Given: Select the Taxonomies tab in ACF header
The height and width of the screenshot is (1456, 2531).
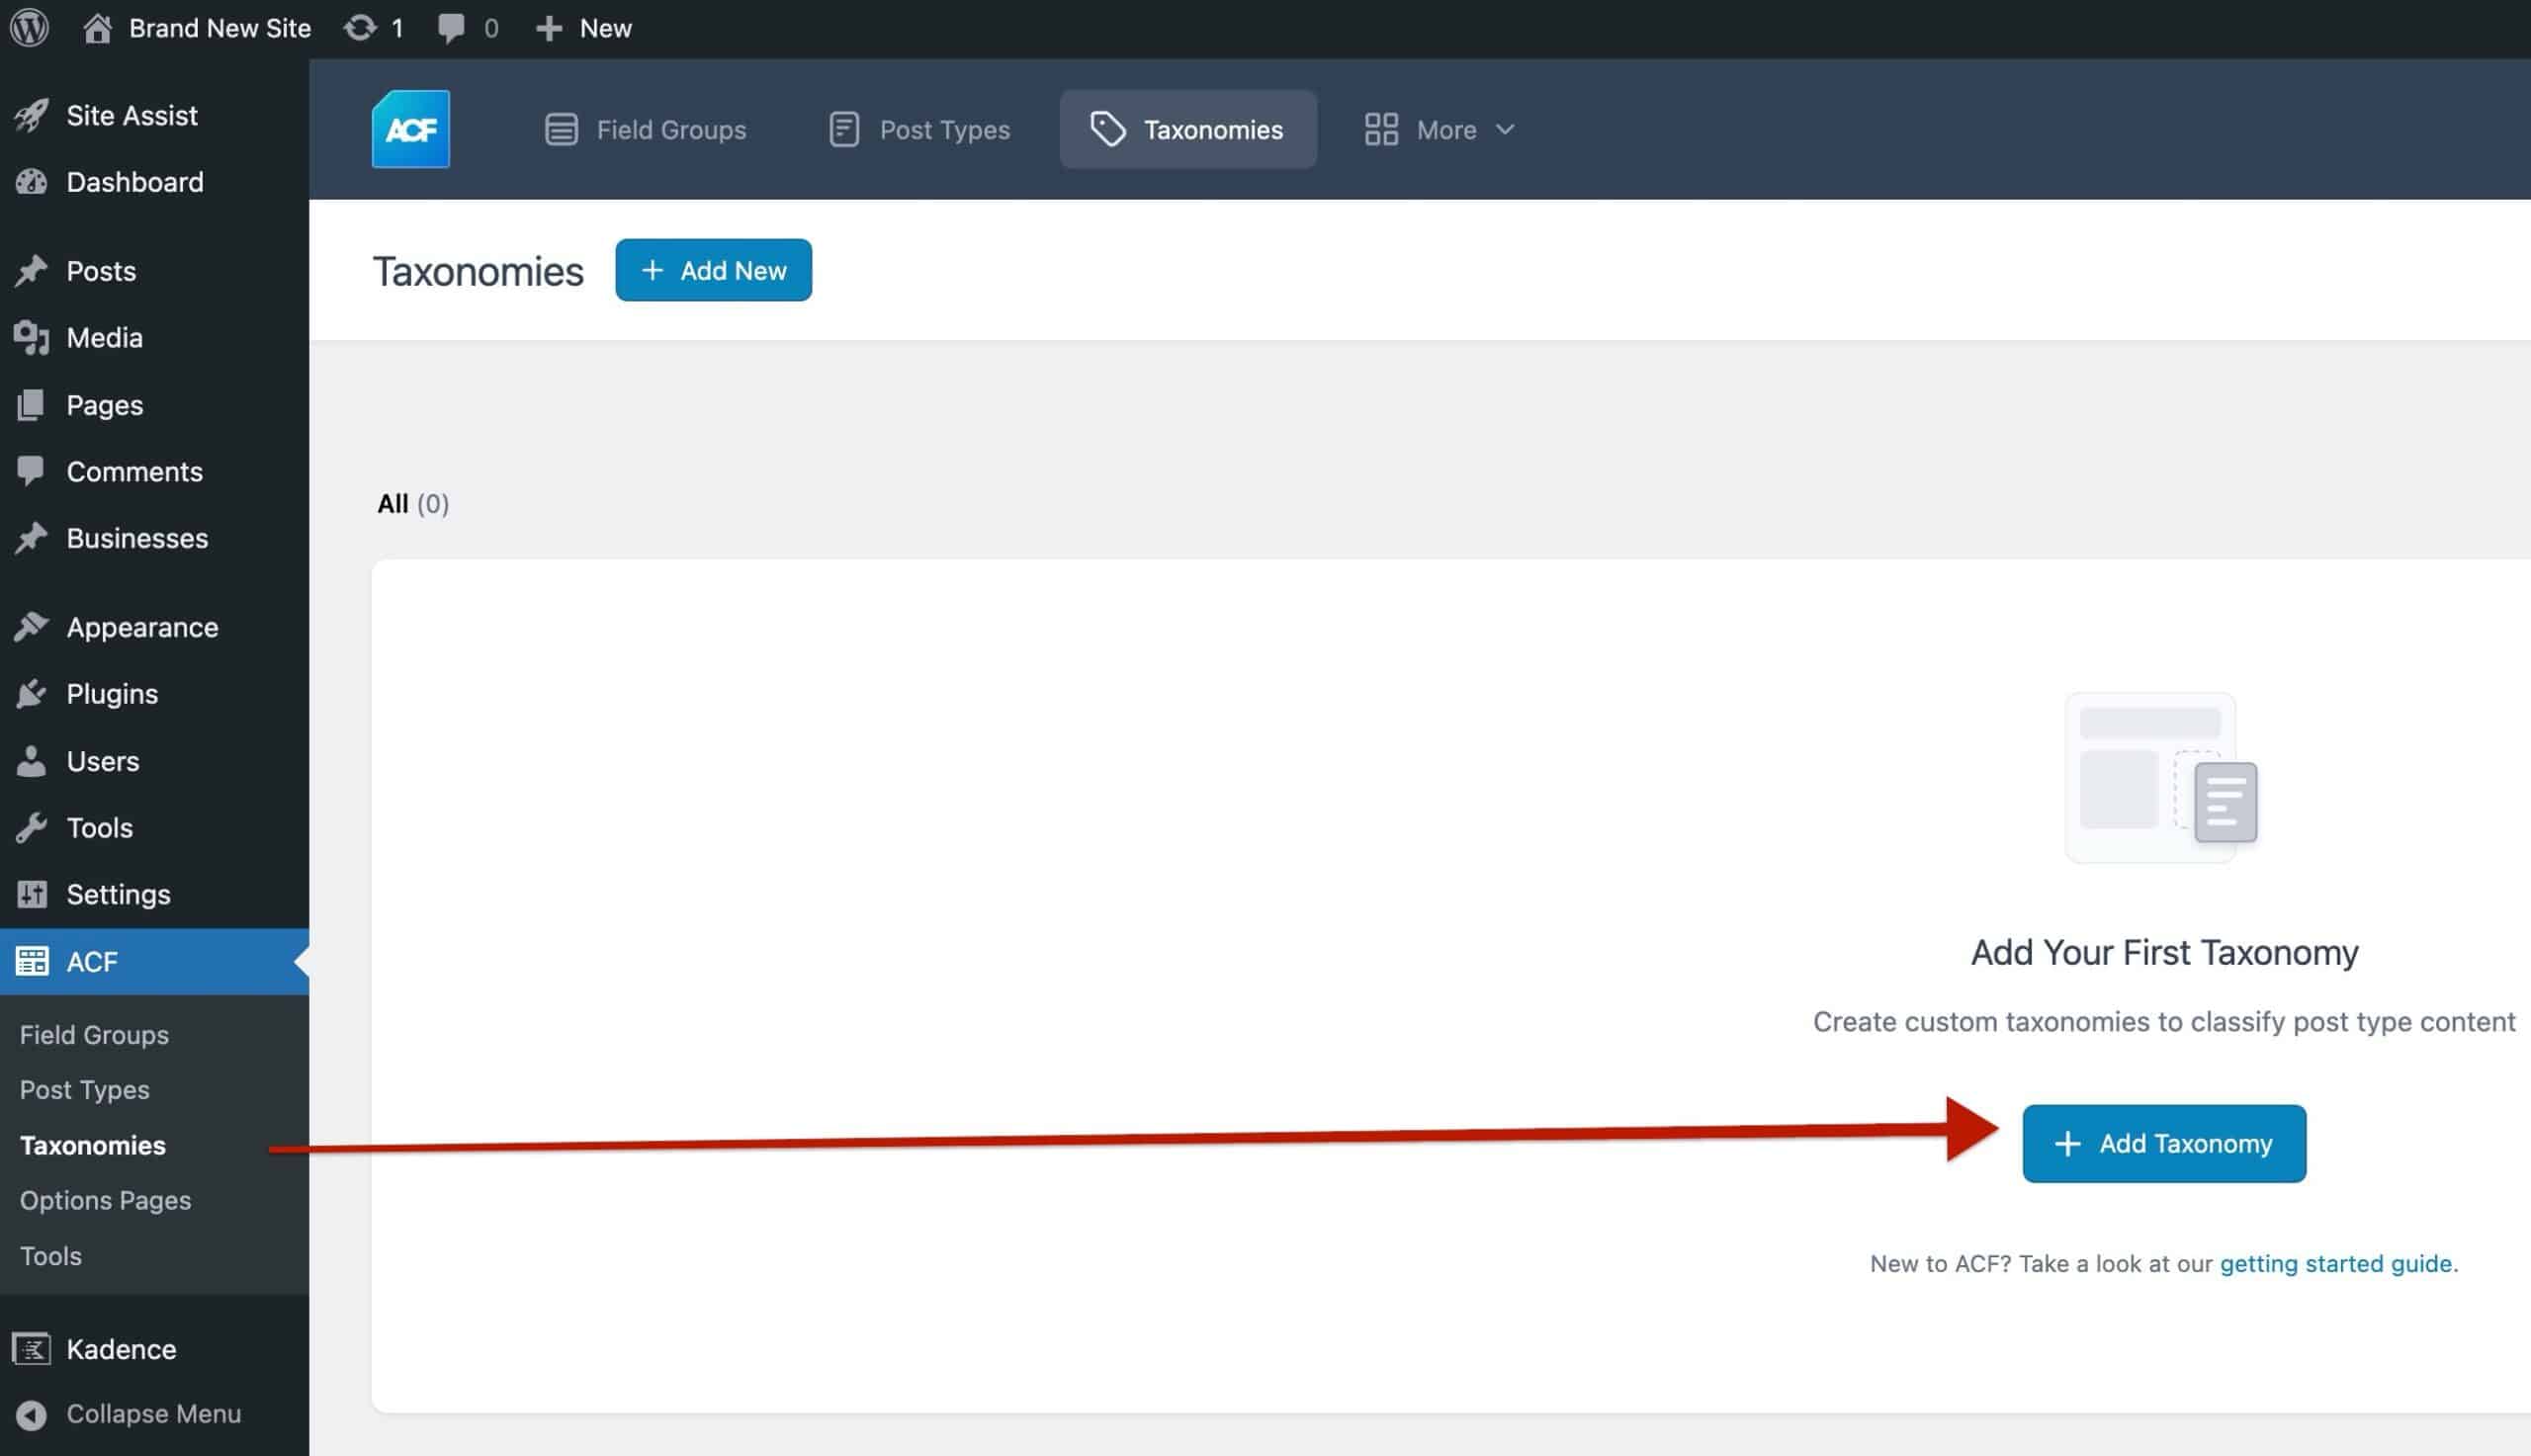Looking at the screenshot, I should pos(1188,130).
